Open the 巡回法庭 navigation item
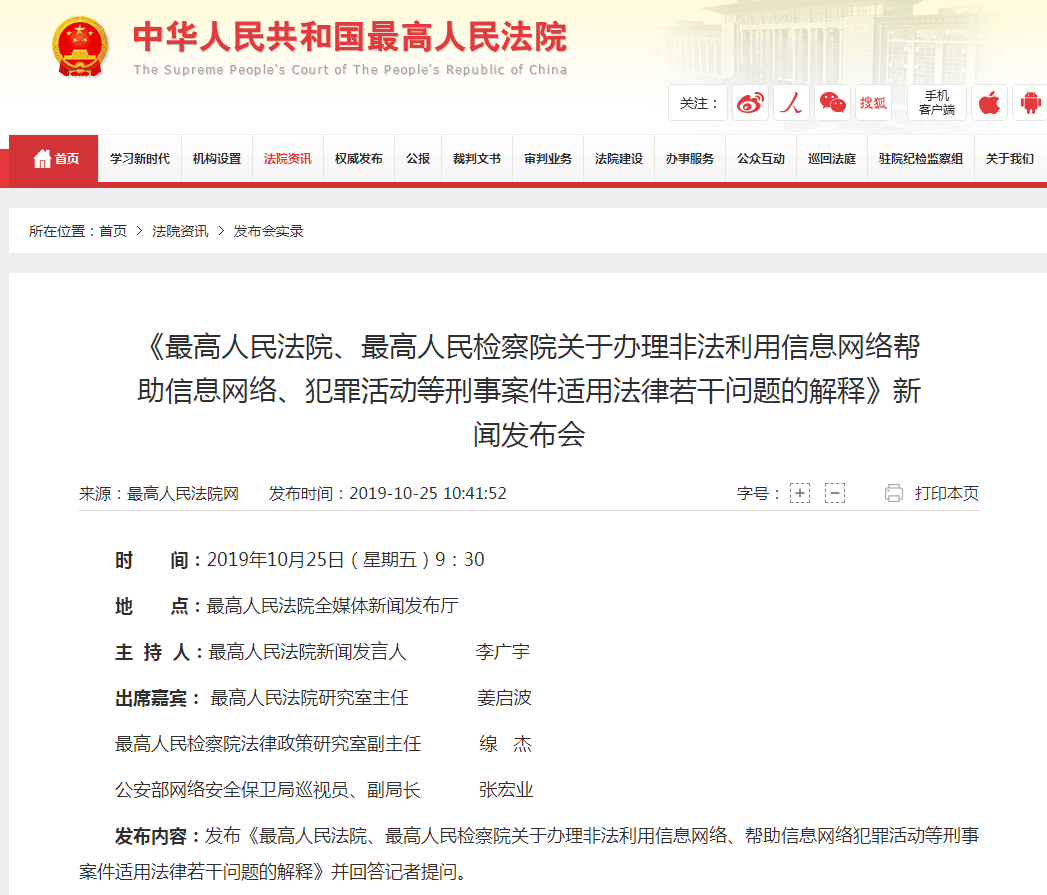This screenshot has width=1047, height=895. [831, 159]
